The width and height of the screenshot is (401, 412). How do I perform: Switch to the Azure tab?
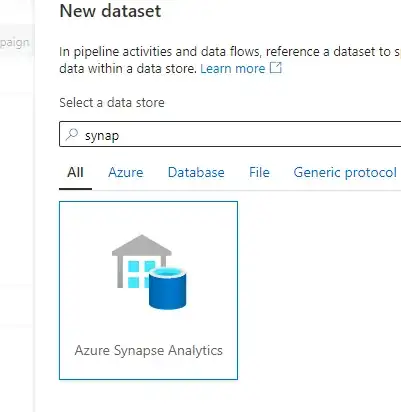click(126, 172)
